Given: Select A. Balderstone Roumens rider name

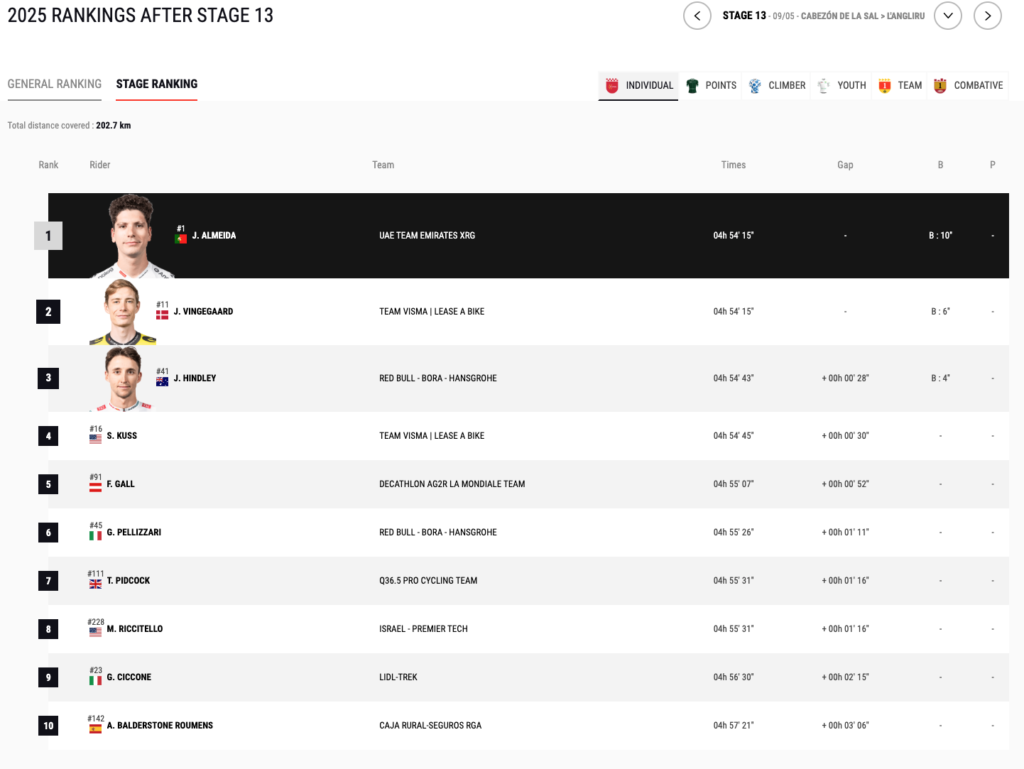Looking at the screenshot, I should 159,726.
